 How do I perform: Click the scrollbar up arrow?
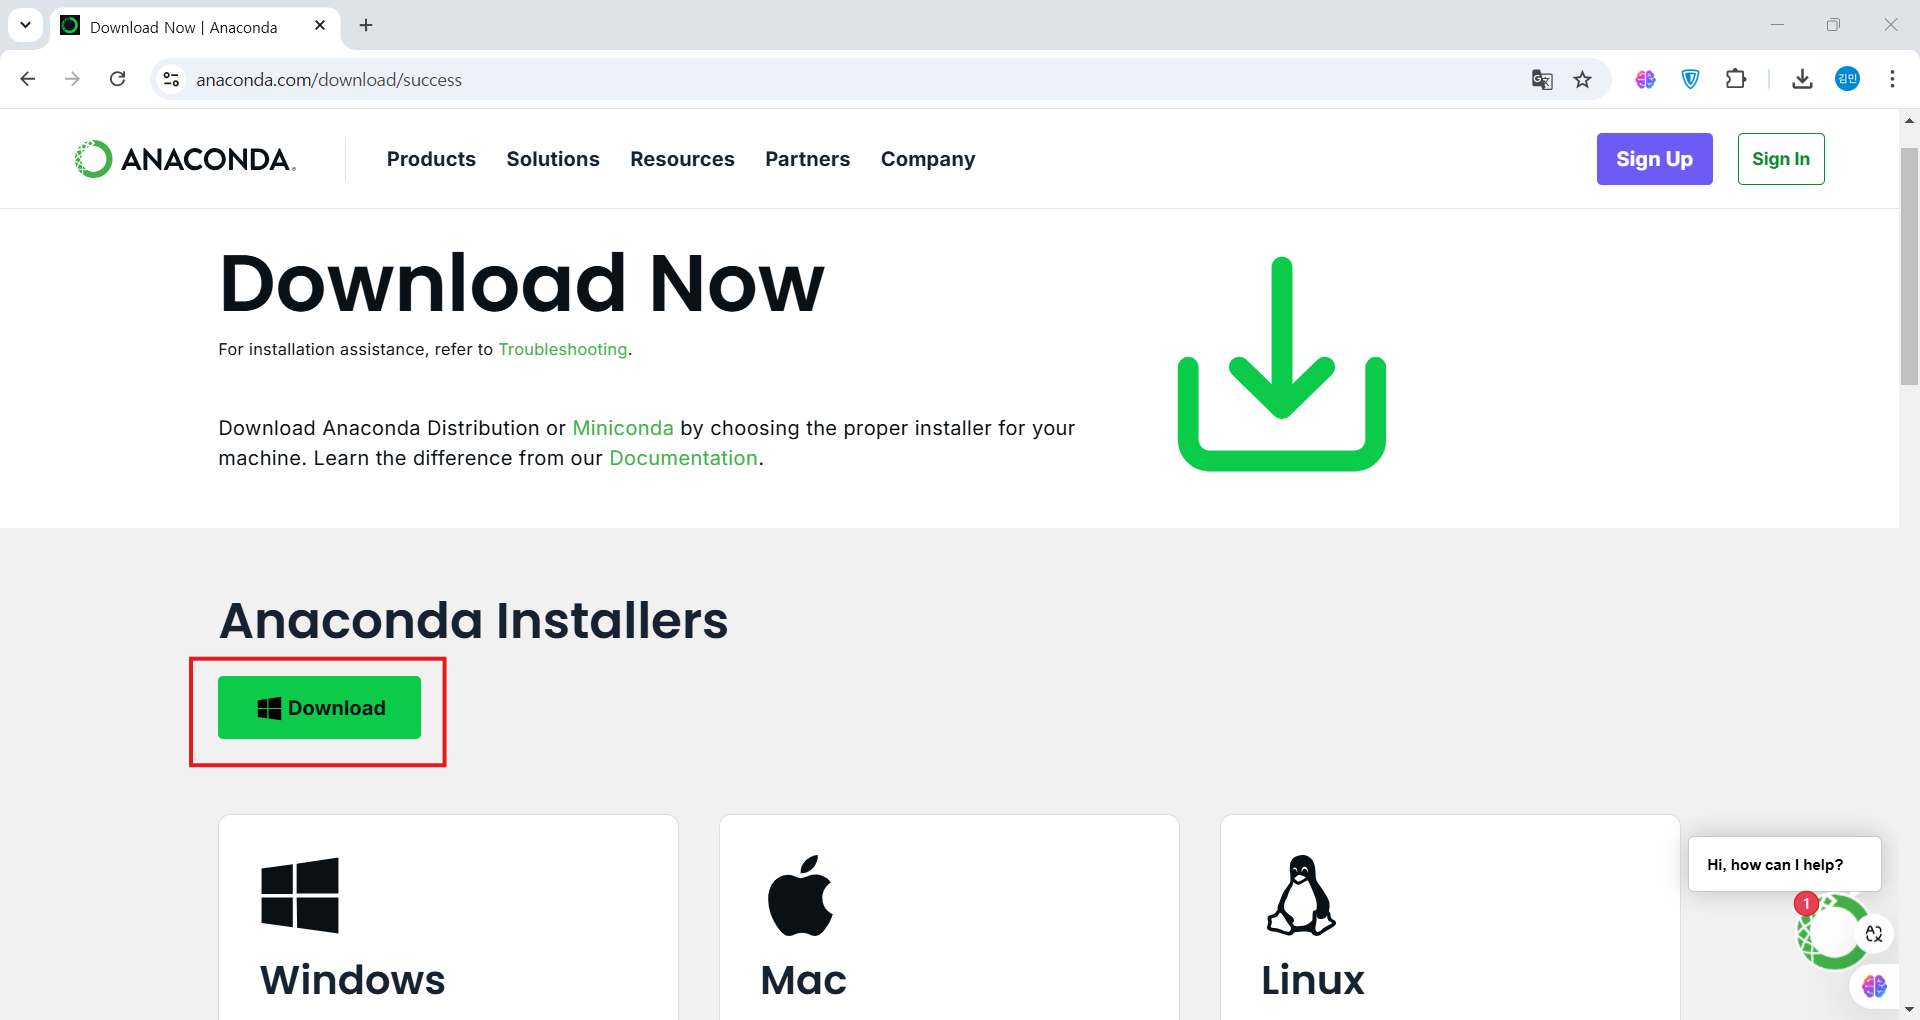pyautogui.click(x=1909, y=120)
